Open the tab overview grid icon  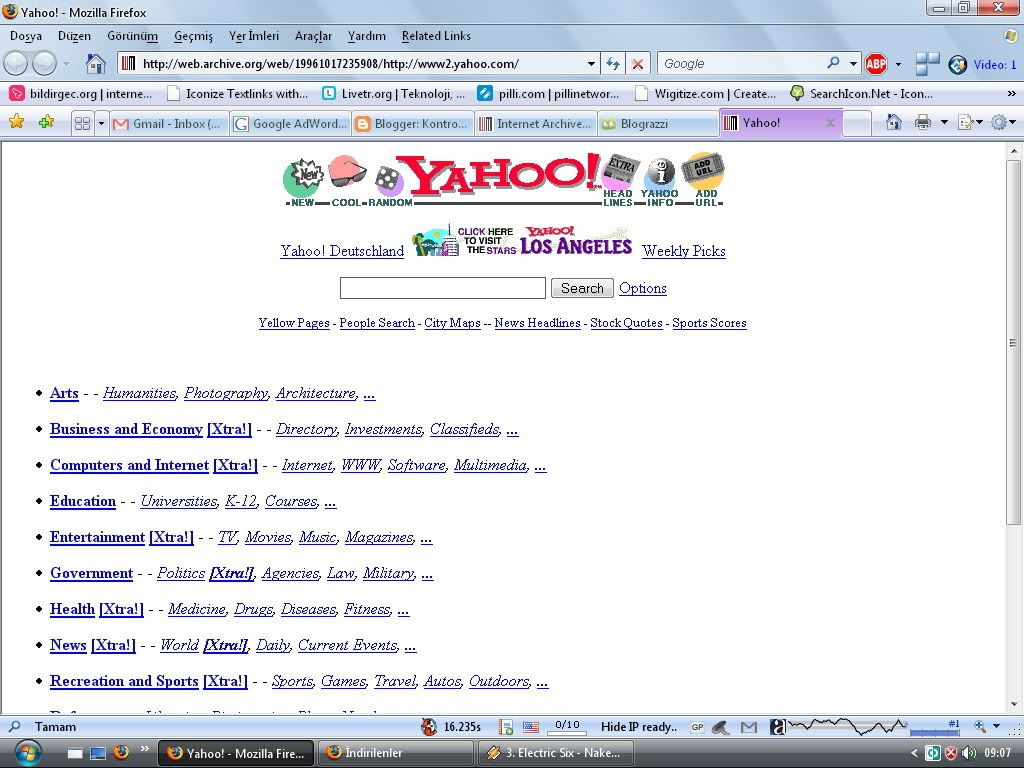pyautogui.click(x=82, y=123)
